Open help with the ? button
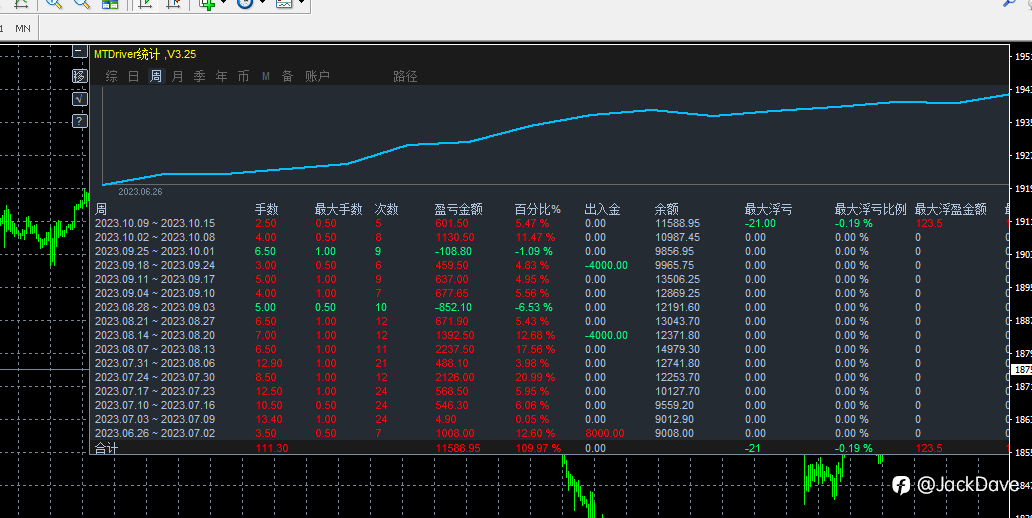This screenshot has width=1032, height=518. coord(79,121)
